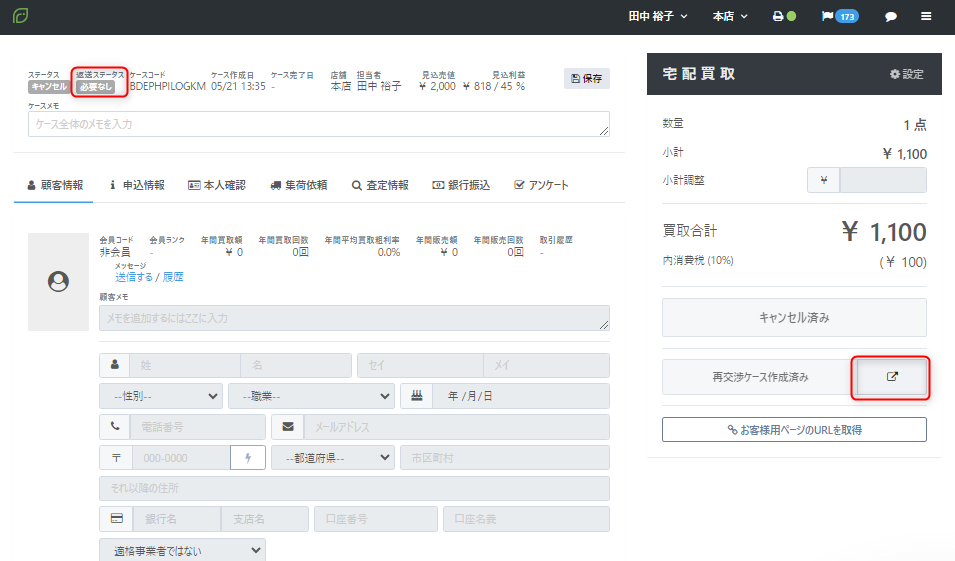Open the 適格事業者ではない dropdown
Viewport: 955px width, 561px height.
(x=182, y=550)
